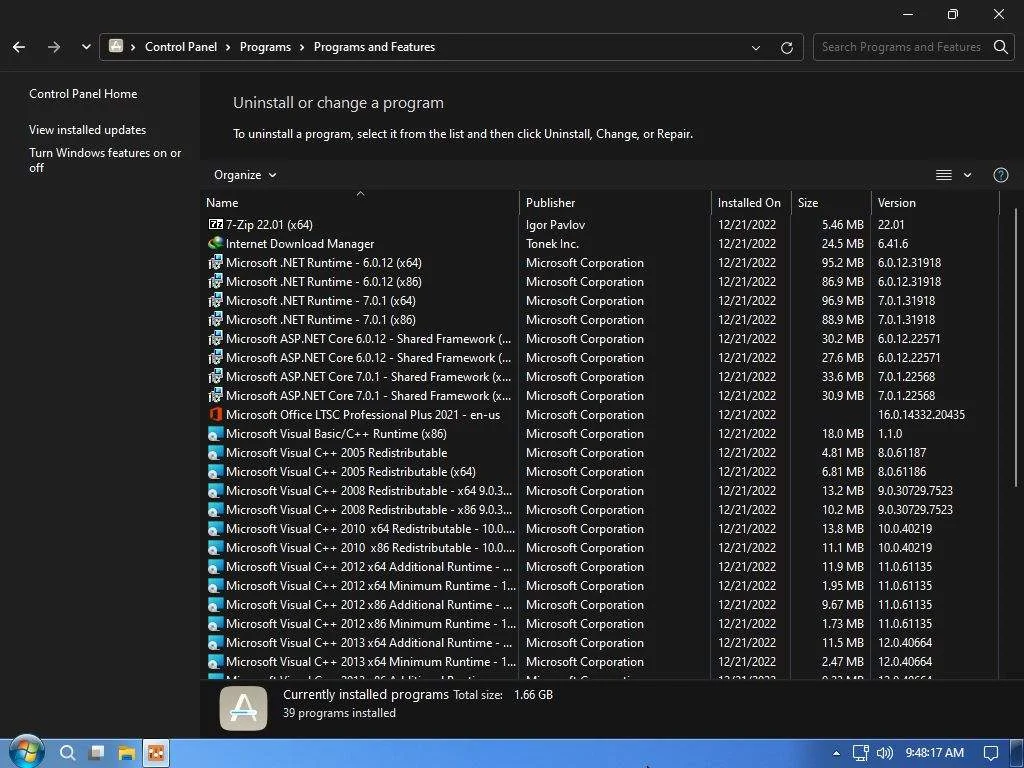Click the search magnifier icon
Screen dimensions: 1024x768
1000,47
